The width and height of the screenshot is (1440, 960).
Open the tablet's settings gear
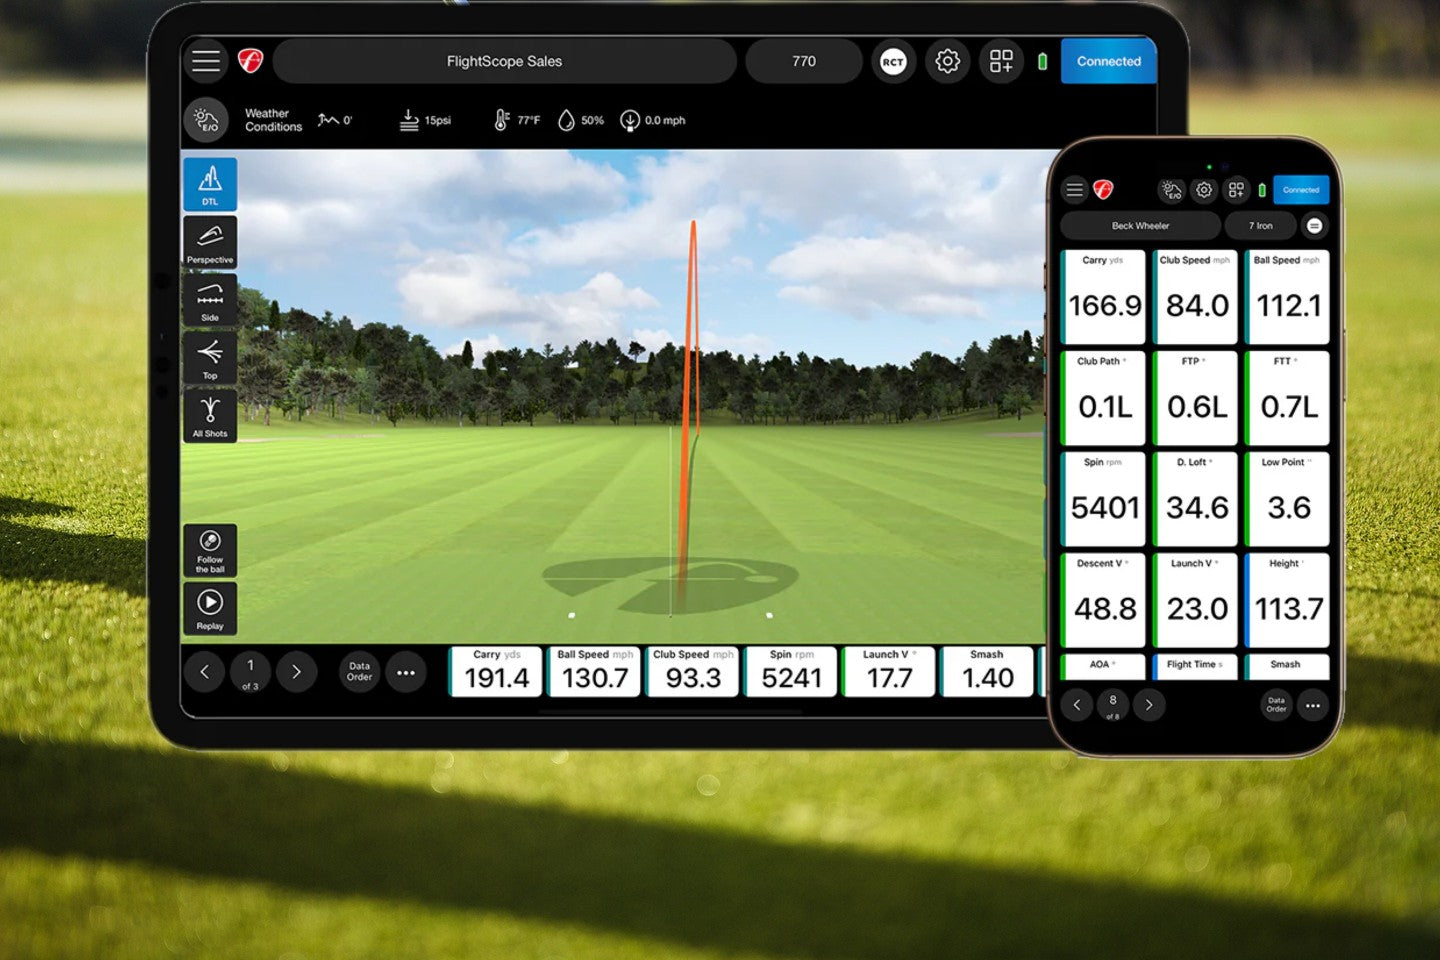[947, 61]
